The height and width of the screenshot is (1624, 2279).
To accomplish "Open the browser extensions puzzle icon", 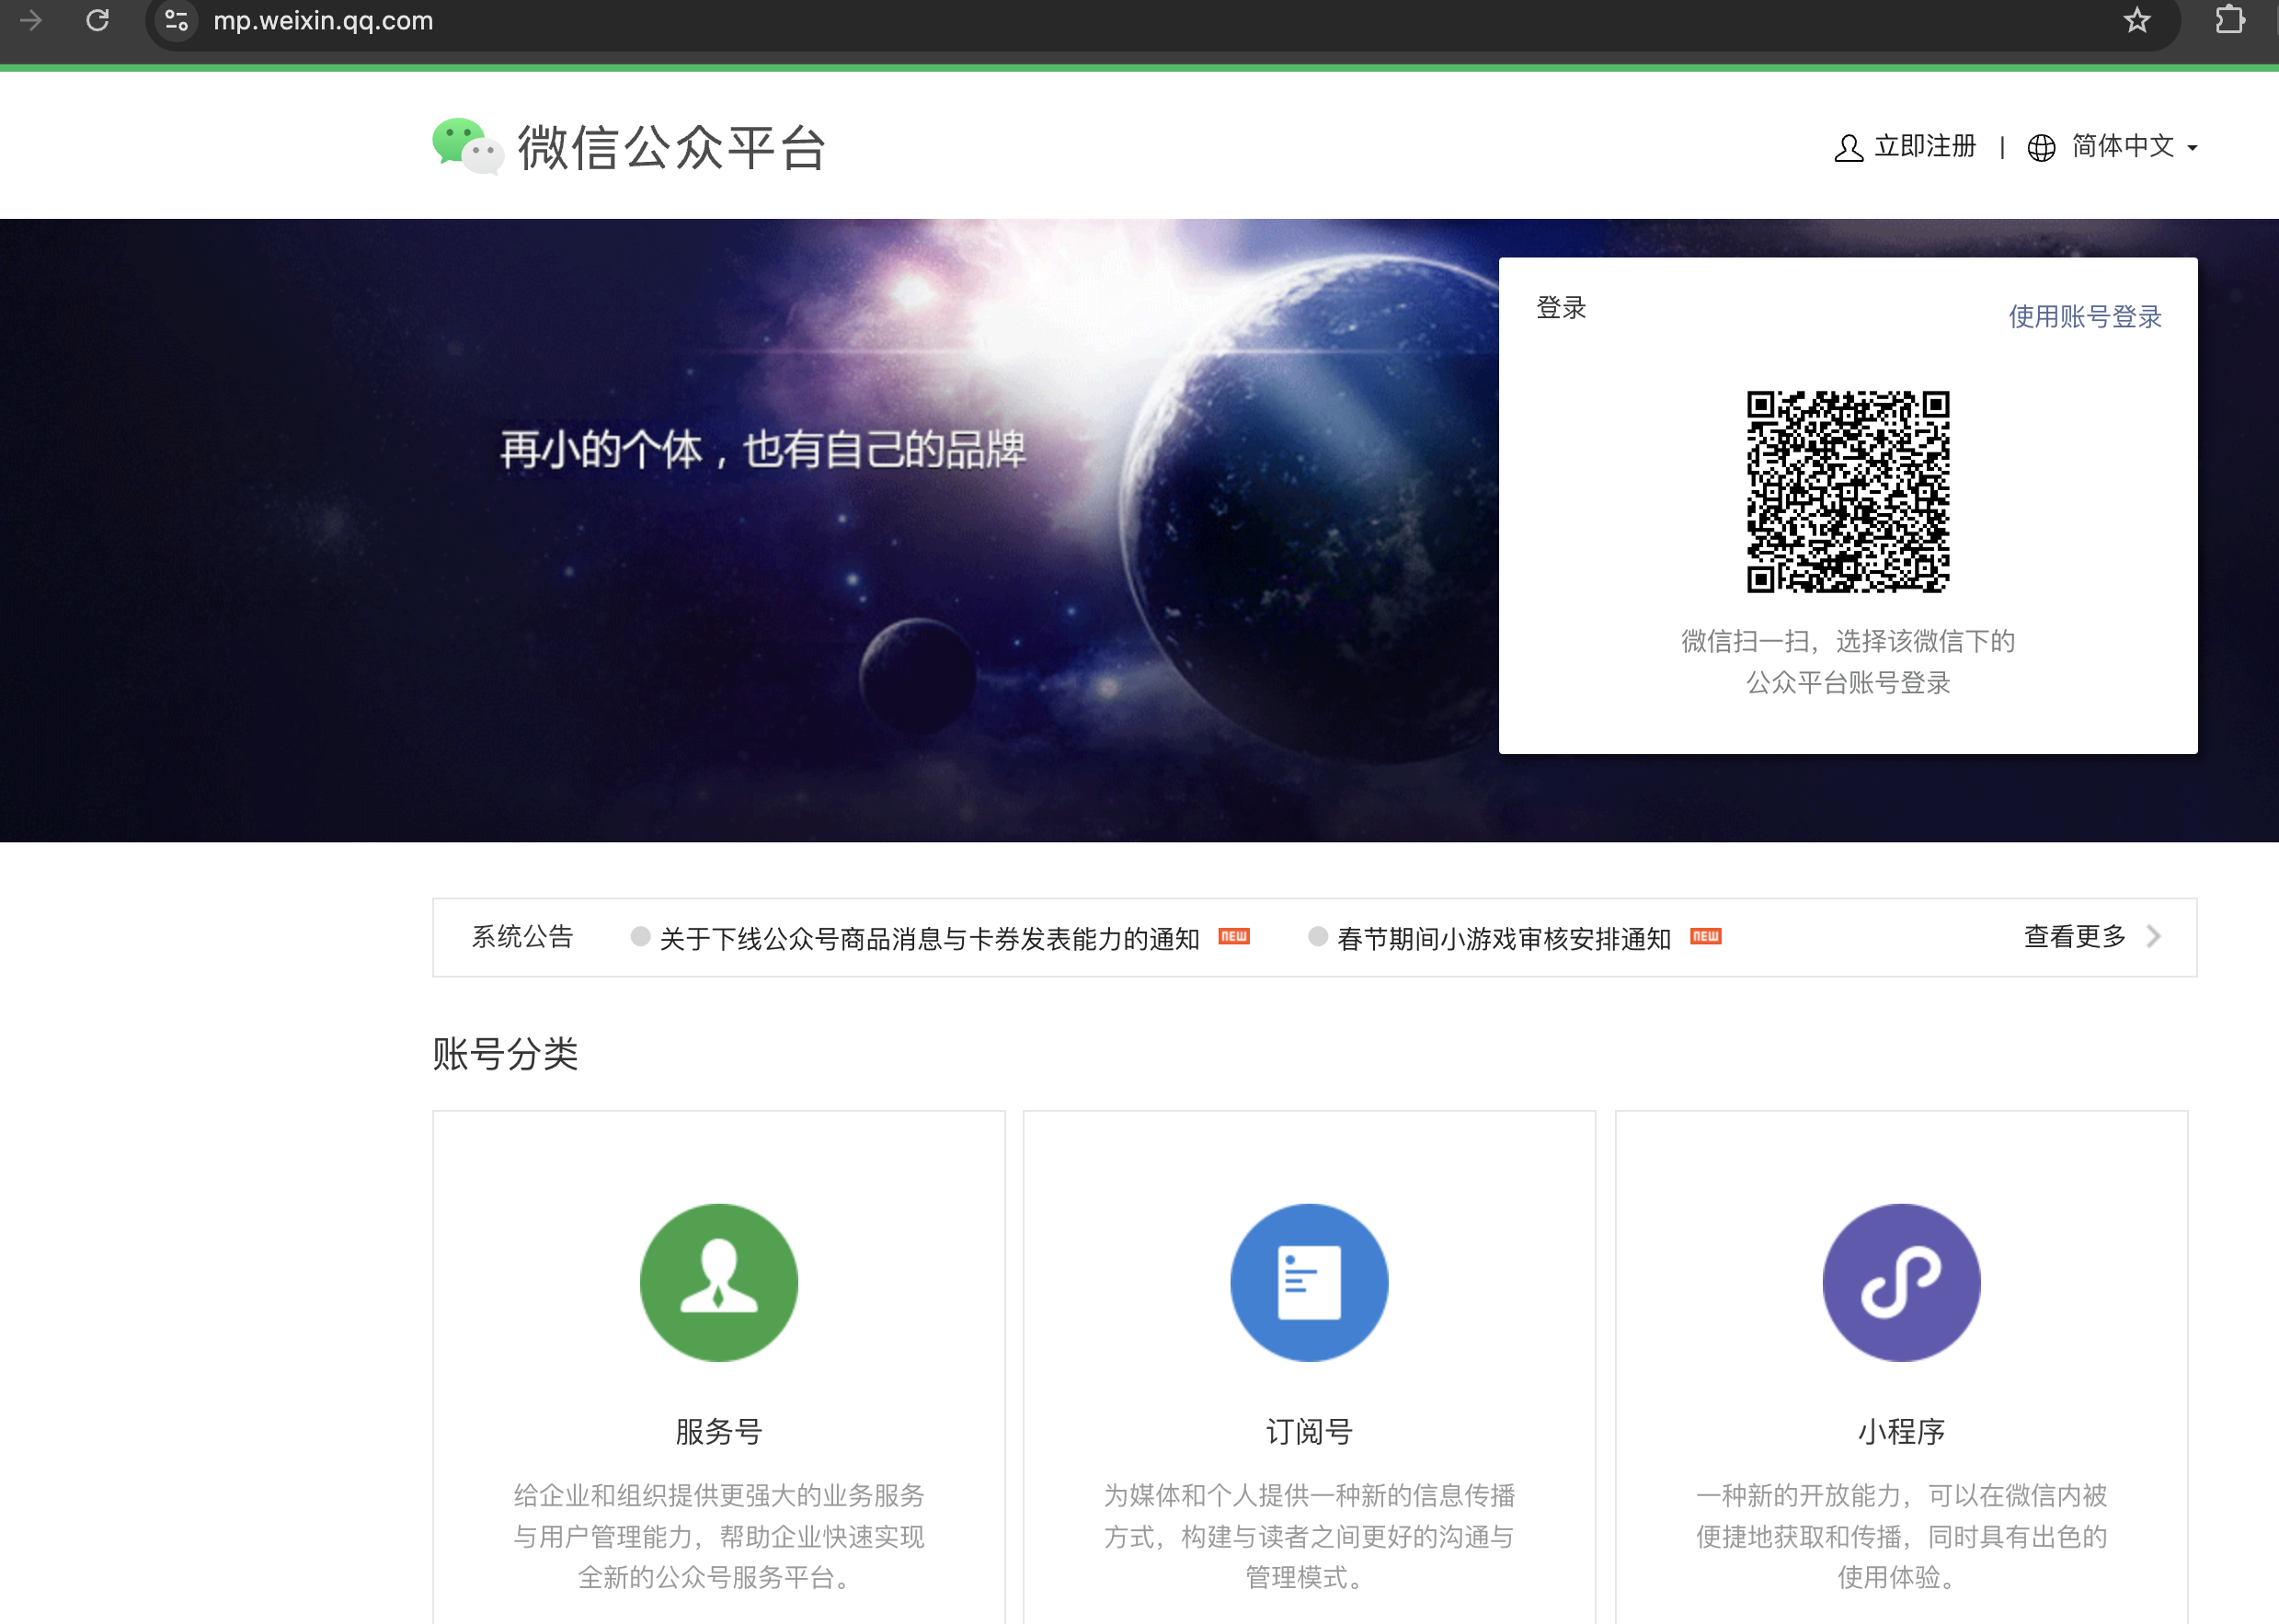I will coord(2229,20).
